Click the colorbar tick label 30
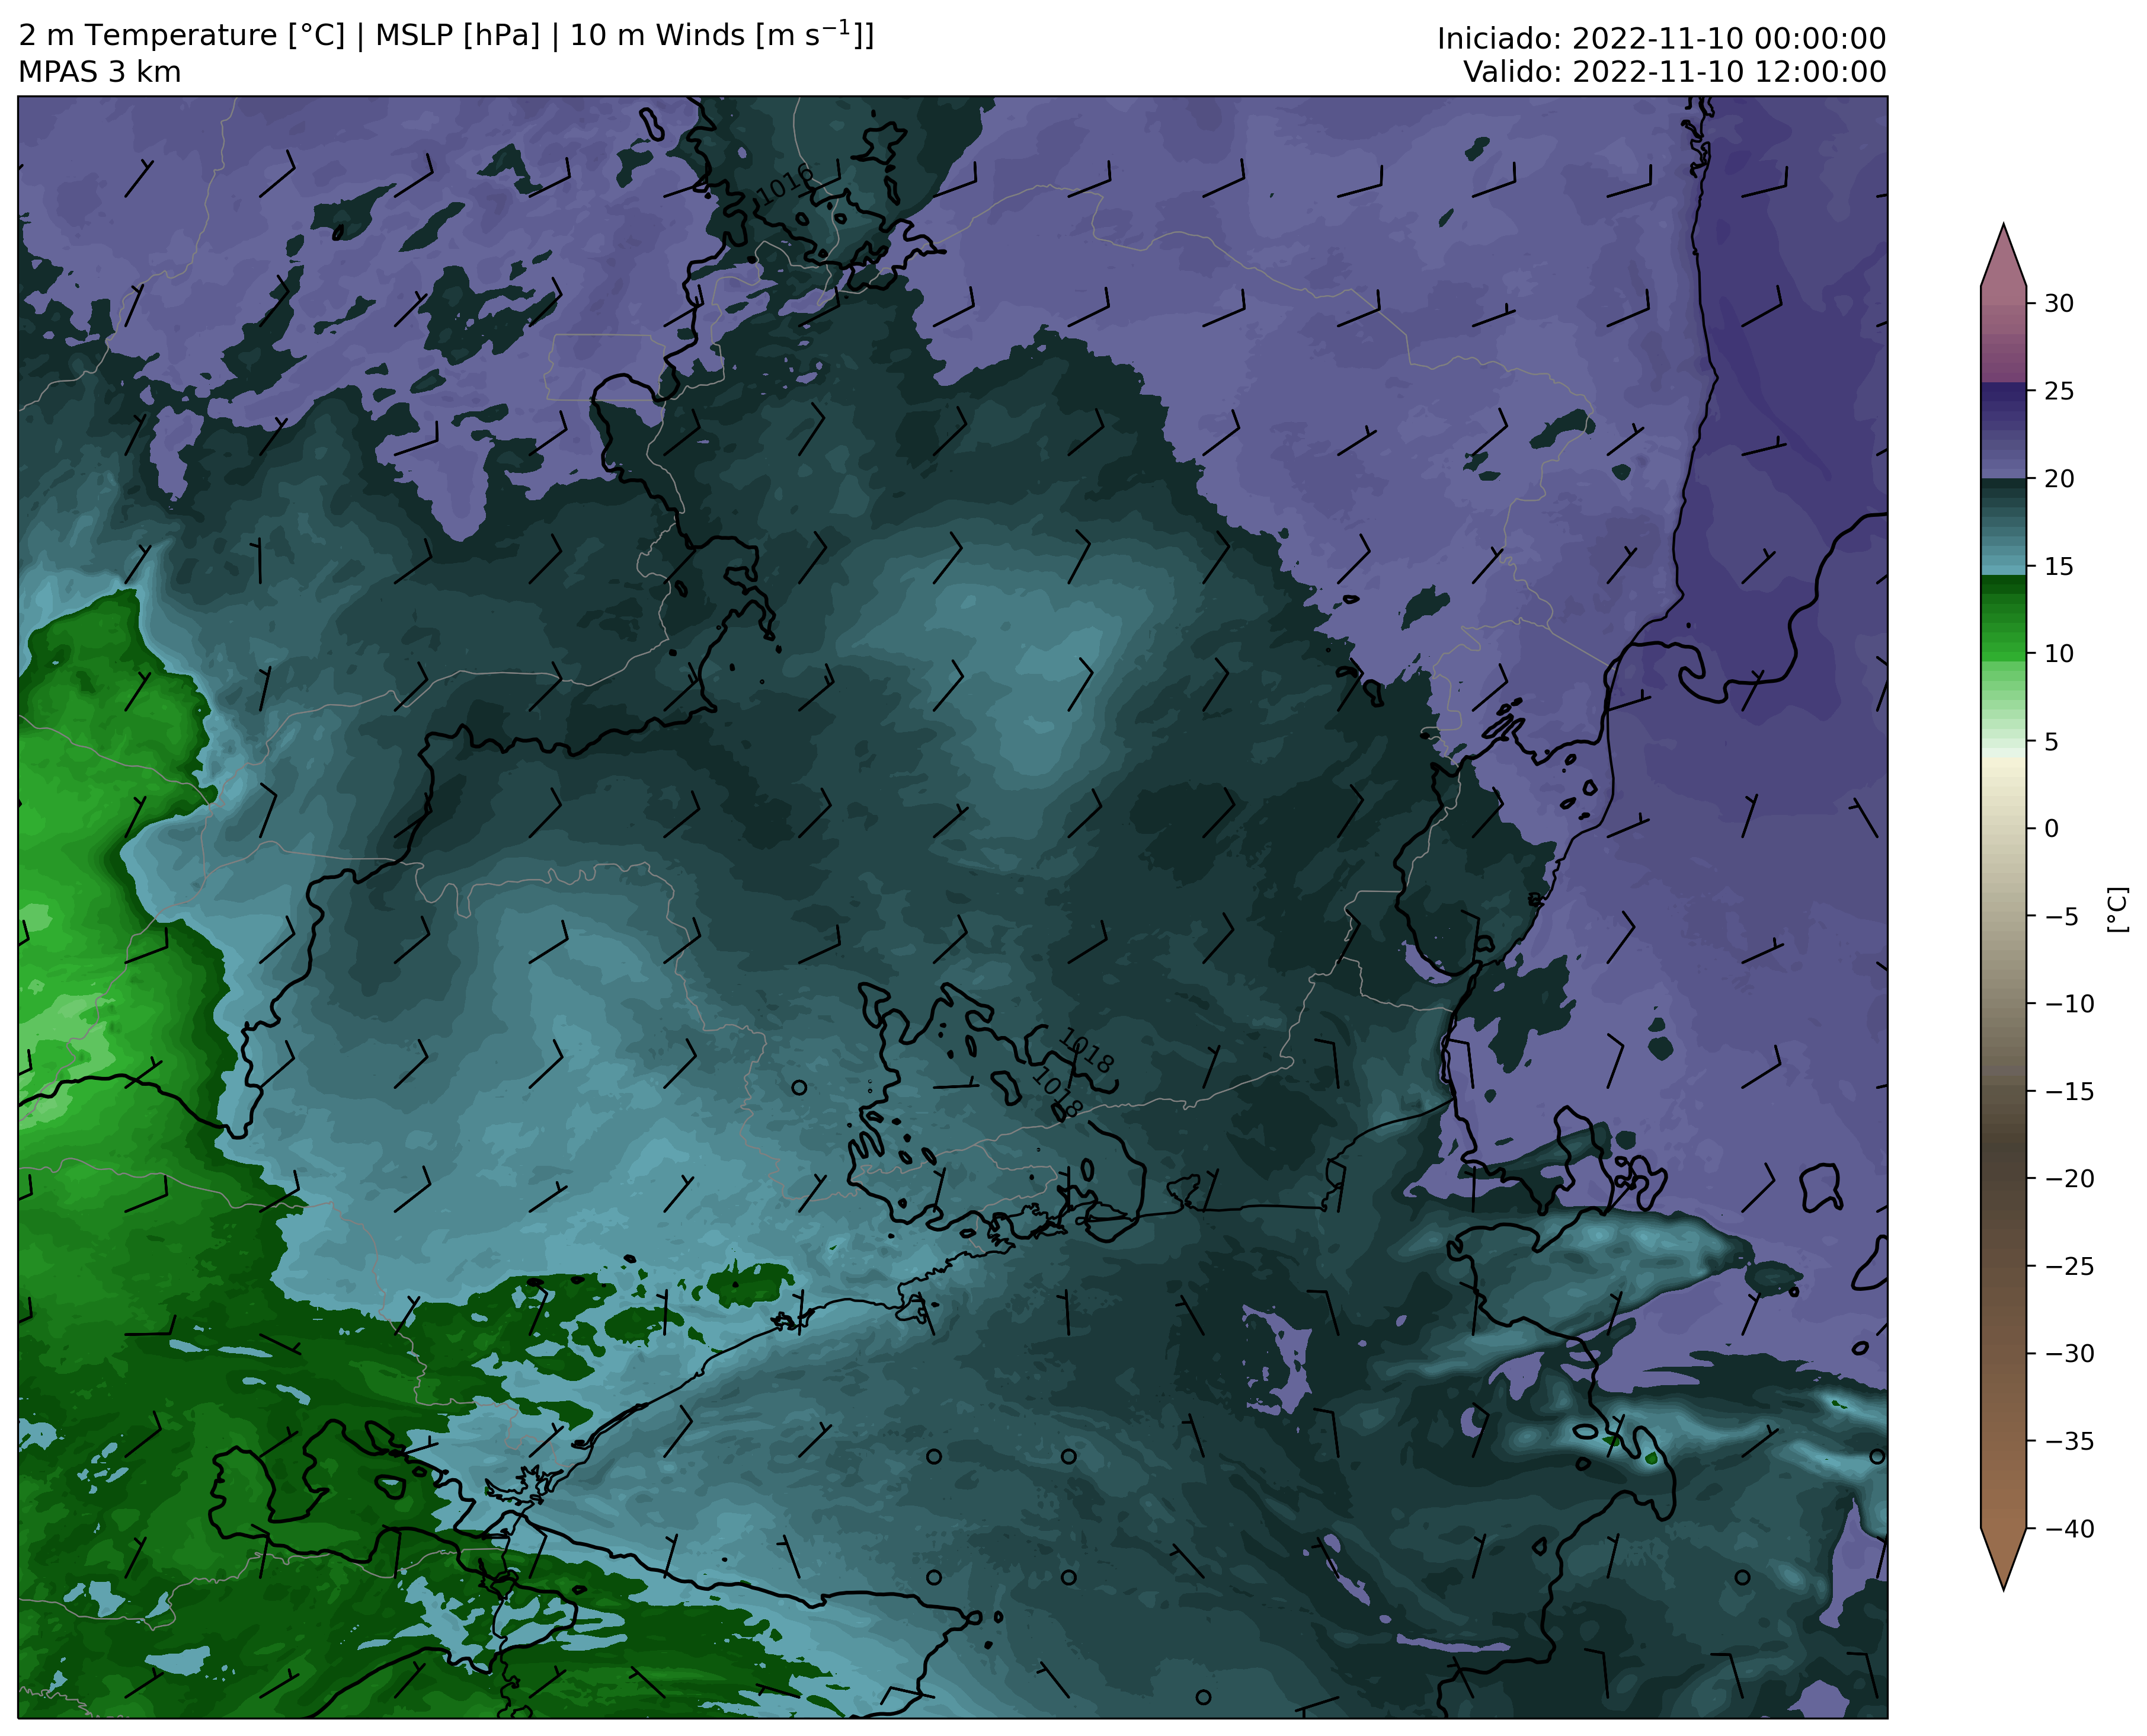The width and height of the screenshot is (2147, 1736). point(2058,303)
